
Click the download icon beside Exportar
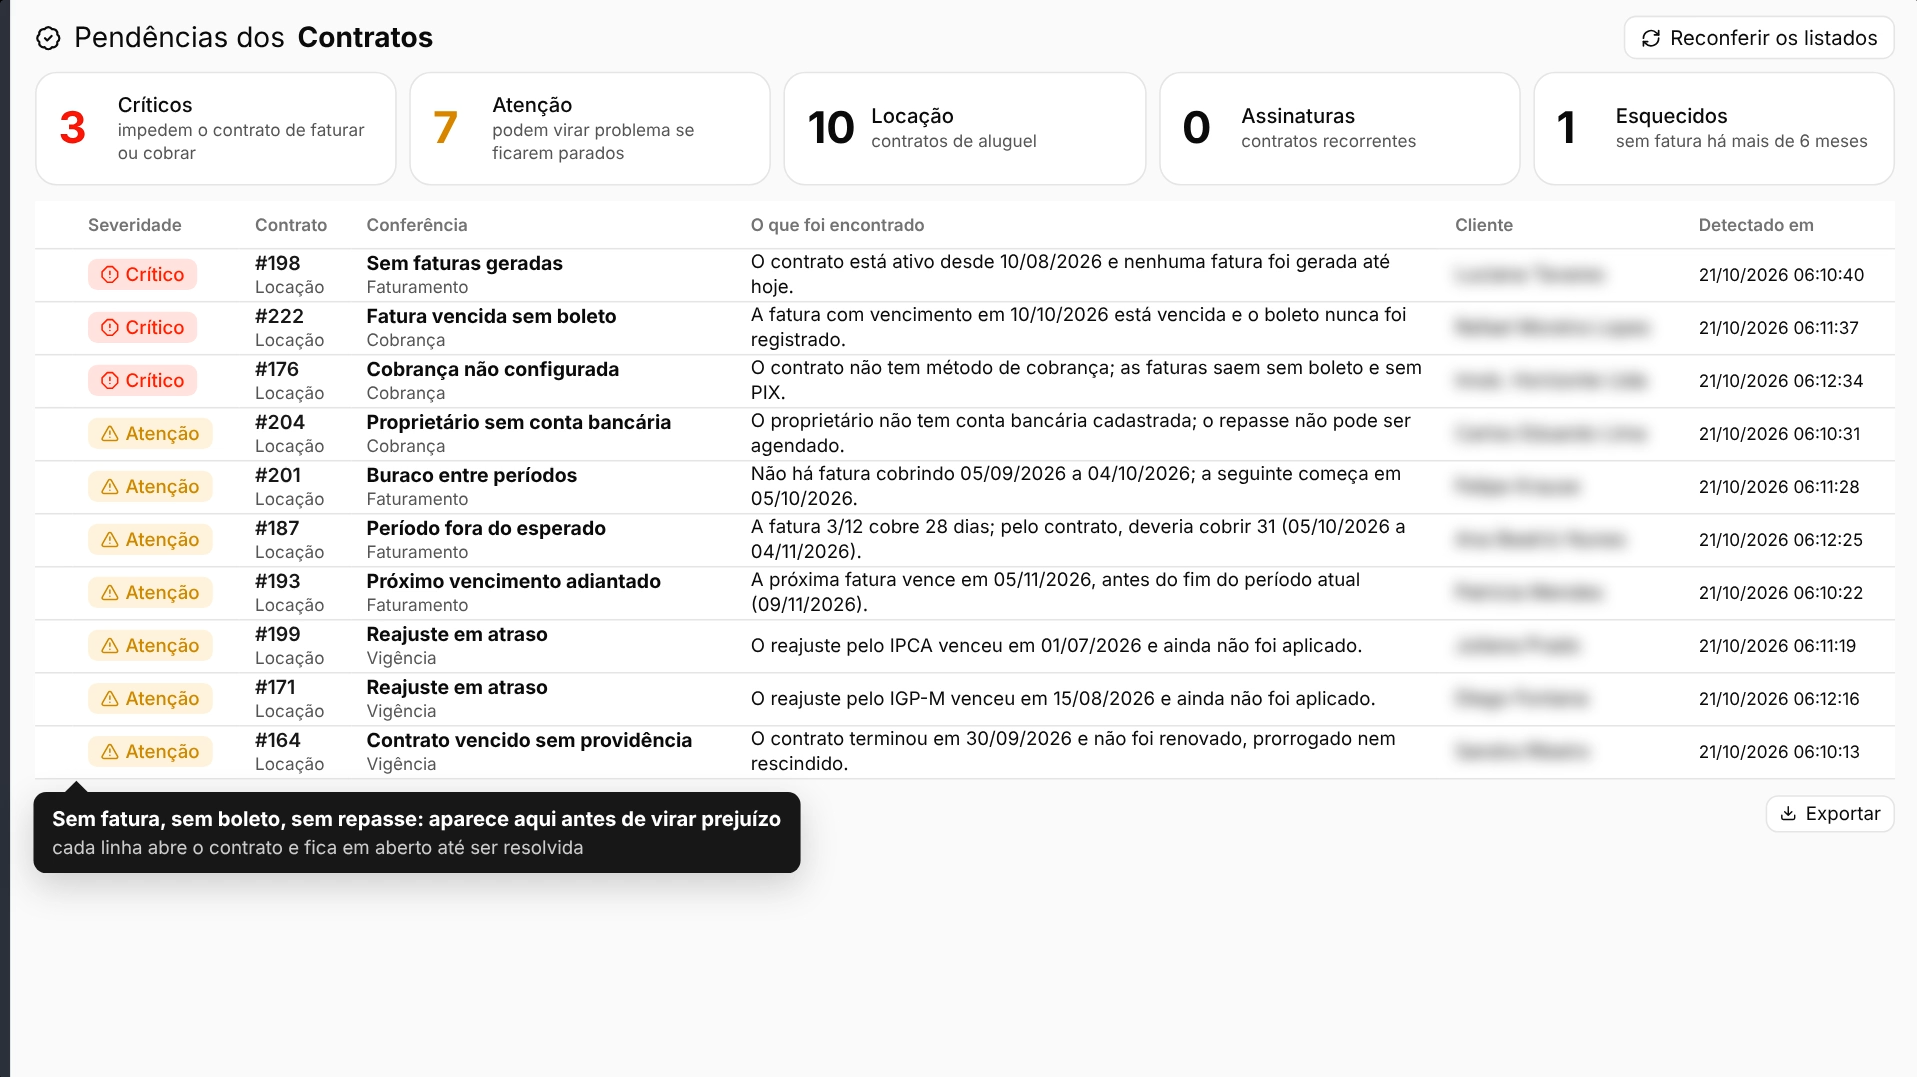(1789, 814)
